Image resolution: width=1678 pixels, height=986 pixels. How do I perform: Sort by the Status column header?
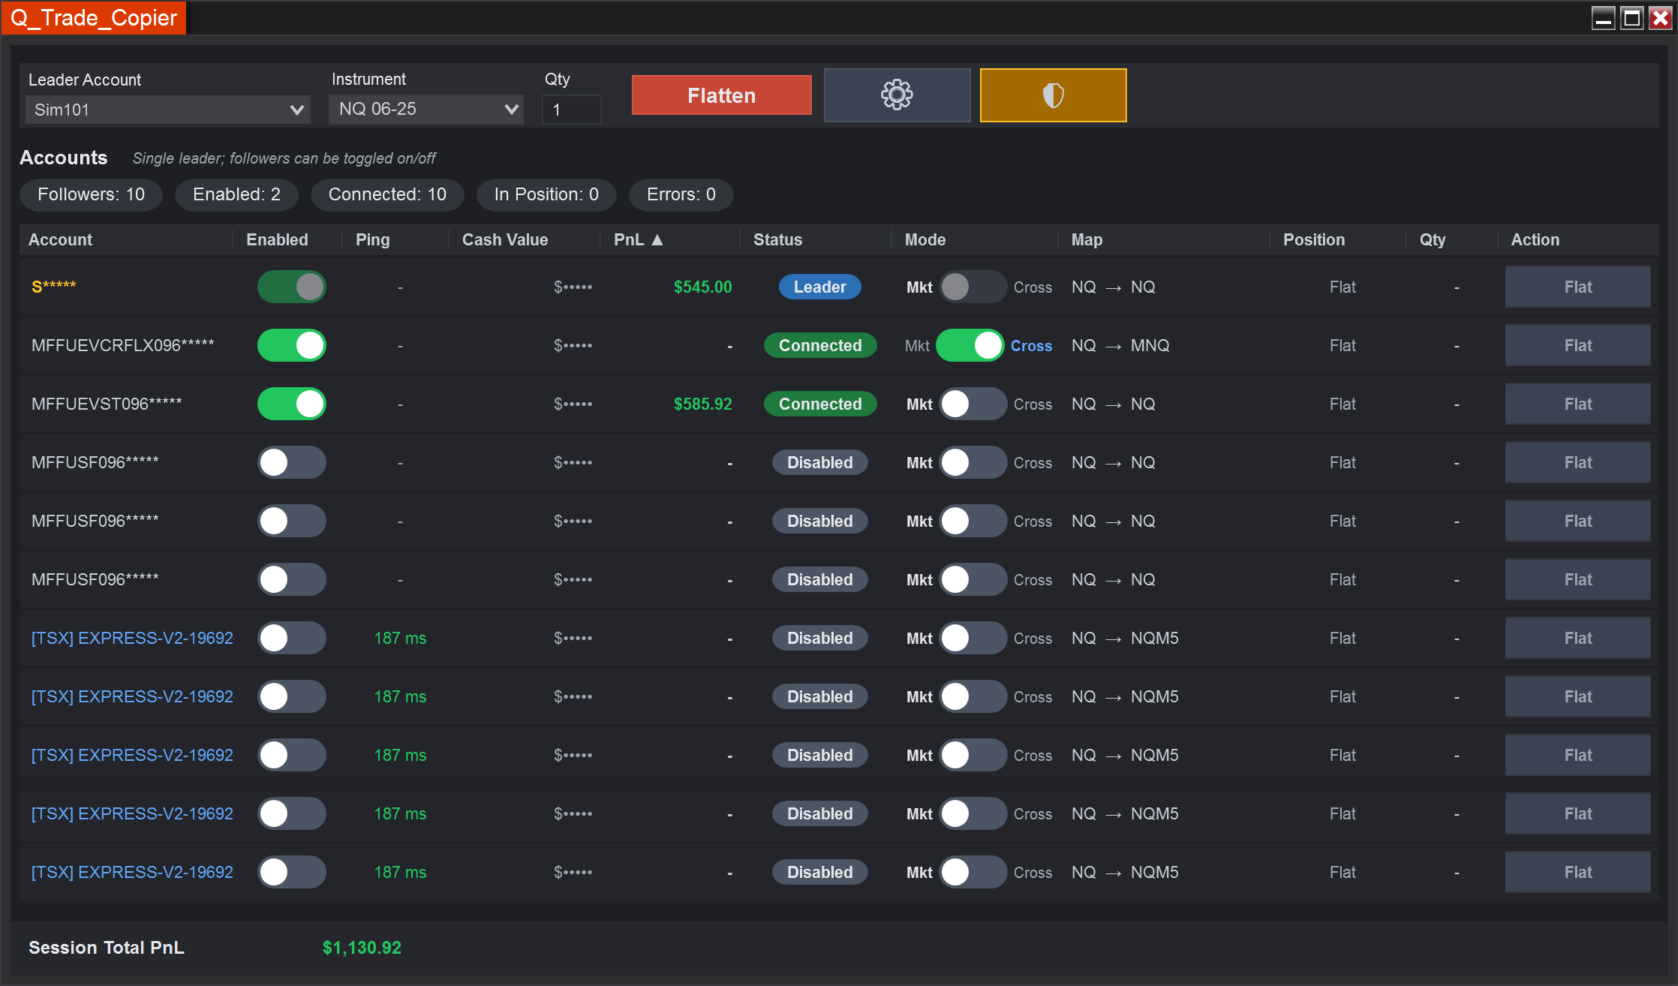tap(778, 240)
